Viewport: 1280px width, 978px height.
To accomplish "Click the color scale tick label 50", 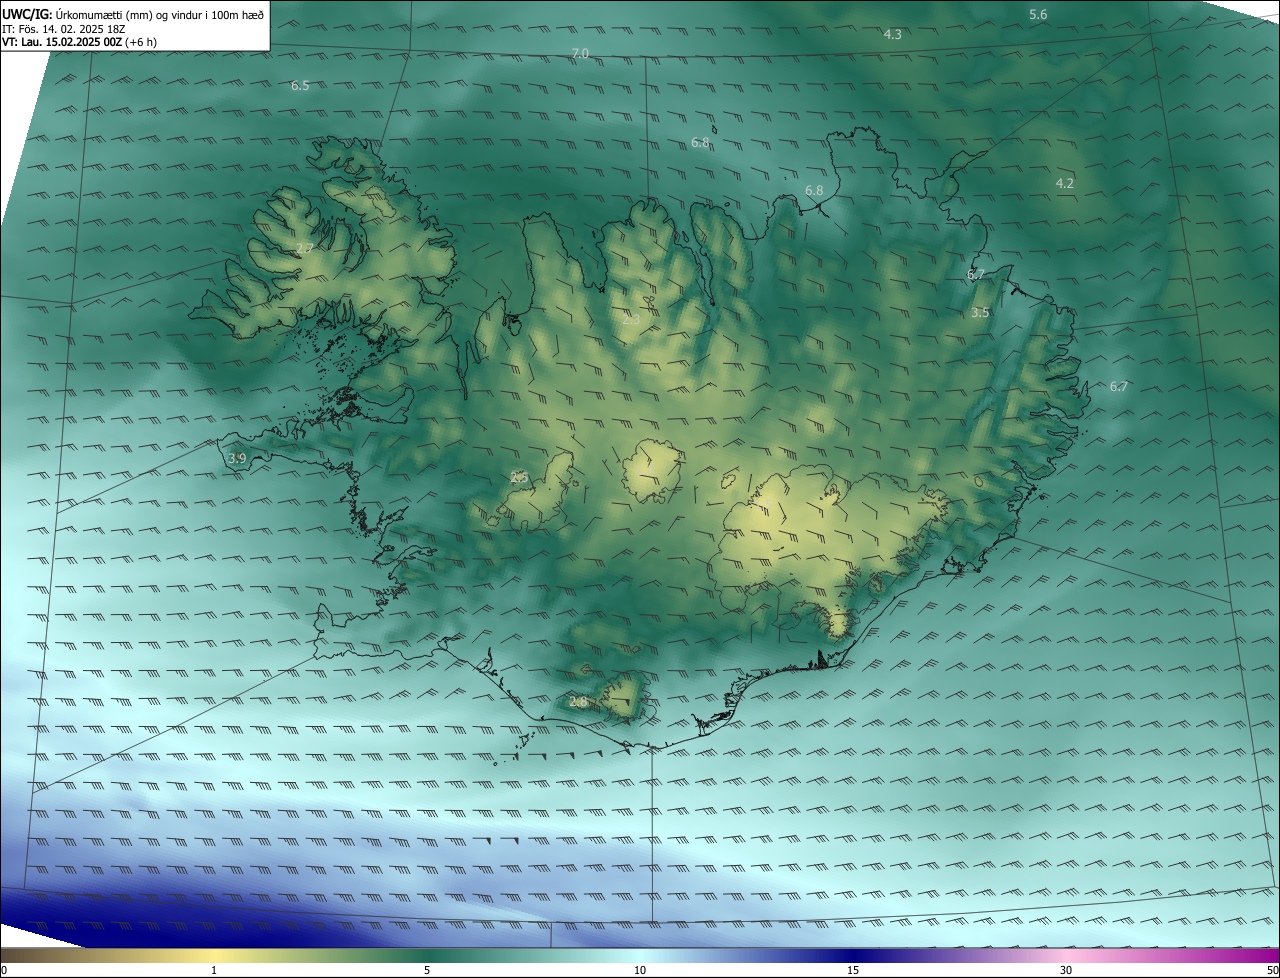I will (1272, 970).
